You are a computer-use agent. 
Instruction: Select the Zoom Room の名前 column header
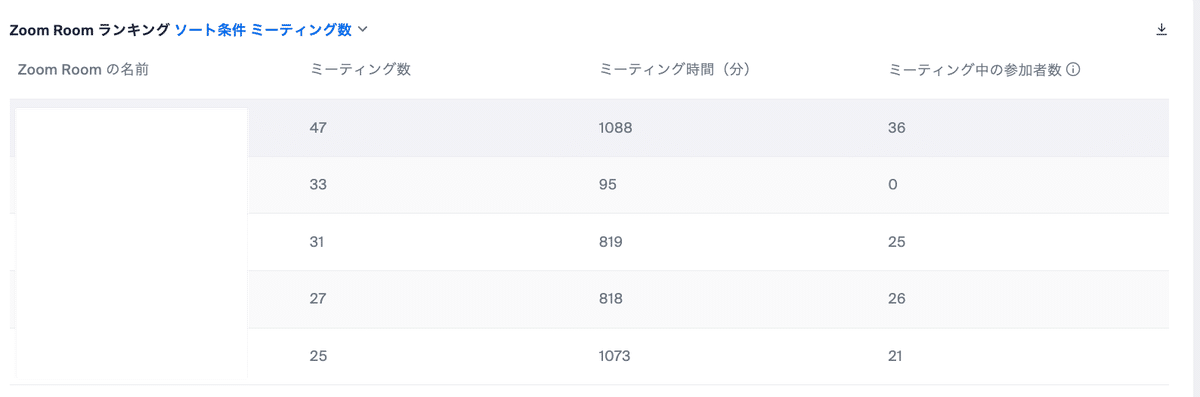click(84, 70)
